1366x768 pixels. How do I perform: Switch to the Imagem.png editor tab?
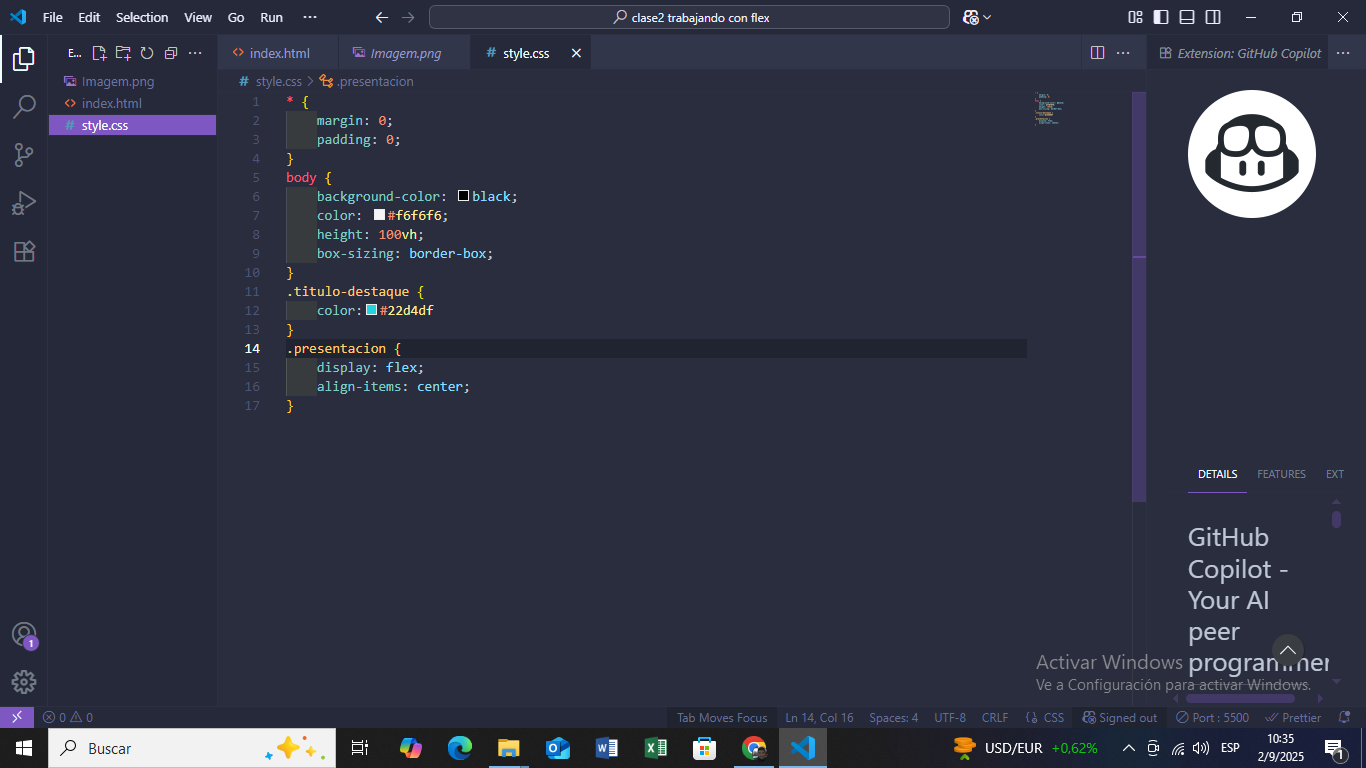(404, 53)
